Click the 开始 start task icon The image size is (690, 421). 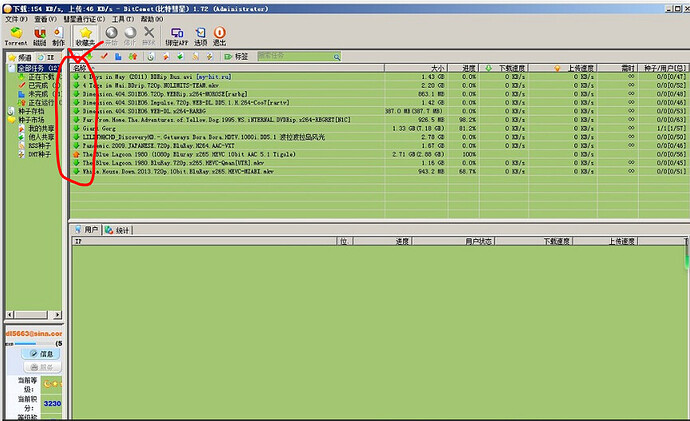pyautogui.click(x=111, y=36)
